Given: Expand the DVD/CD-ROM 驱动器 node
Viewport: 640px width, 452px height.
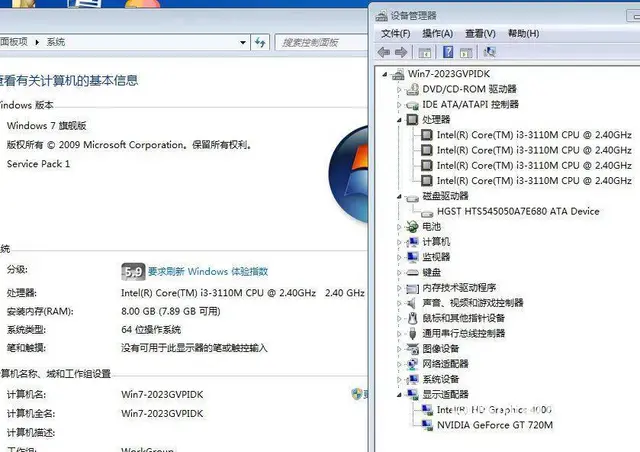Looking at the screenshot, I should click(x=399, y=89).
